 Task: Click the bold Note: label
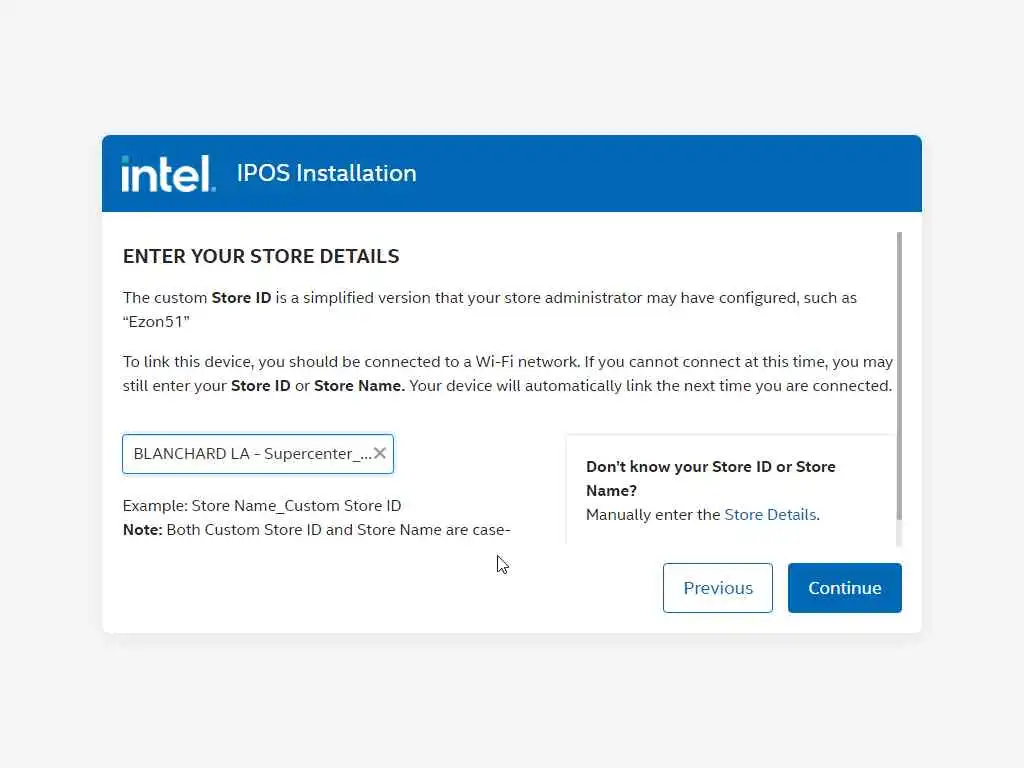142,530
